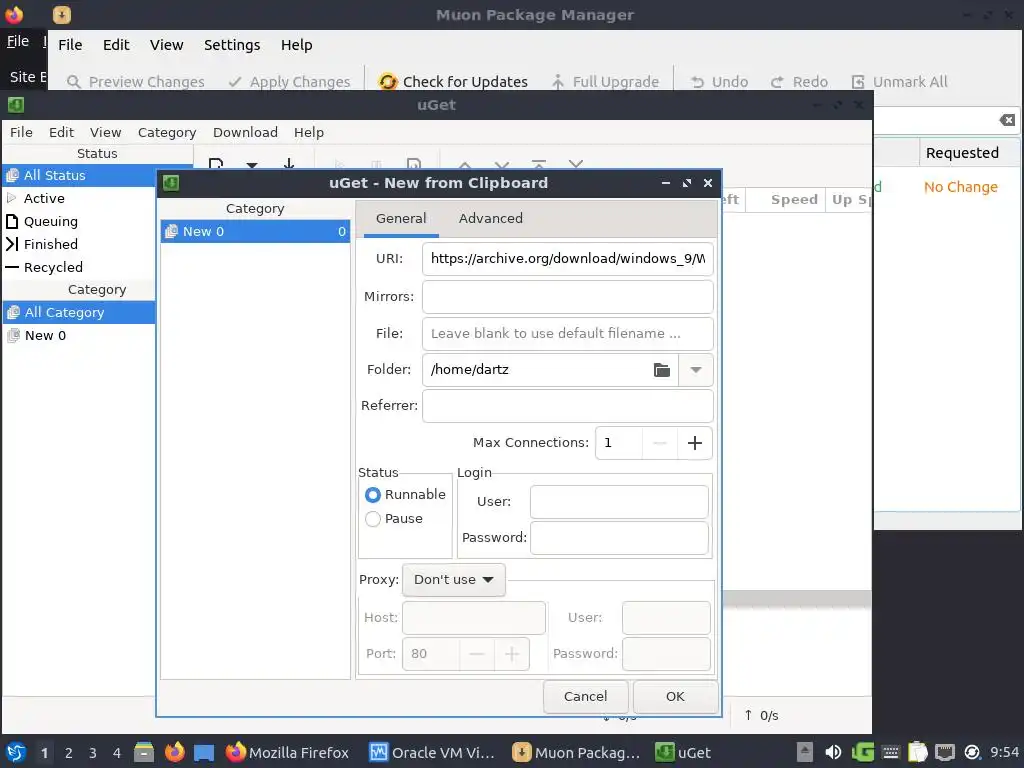
Task: Open the application launcher in taskbar
Action: point(16,752)
